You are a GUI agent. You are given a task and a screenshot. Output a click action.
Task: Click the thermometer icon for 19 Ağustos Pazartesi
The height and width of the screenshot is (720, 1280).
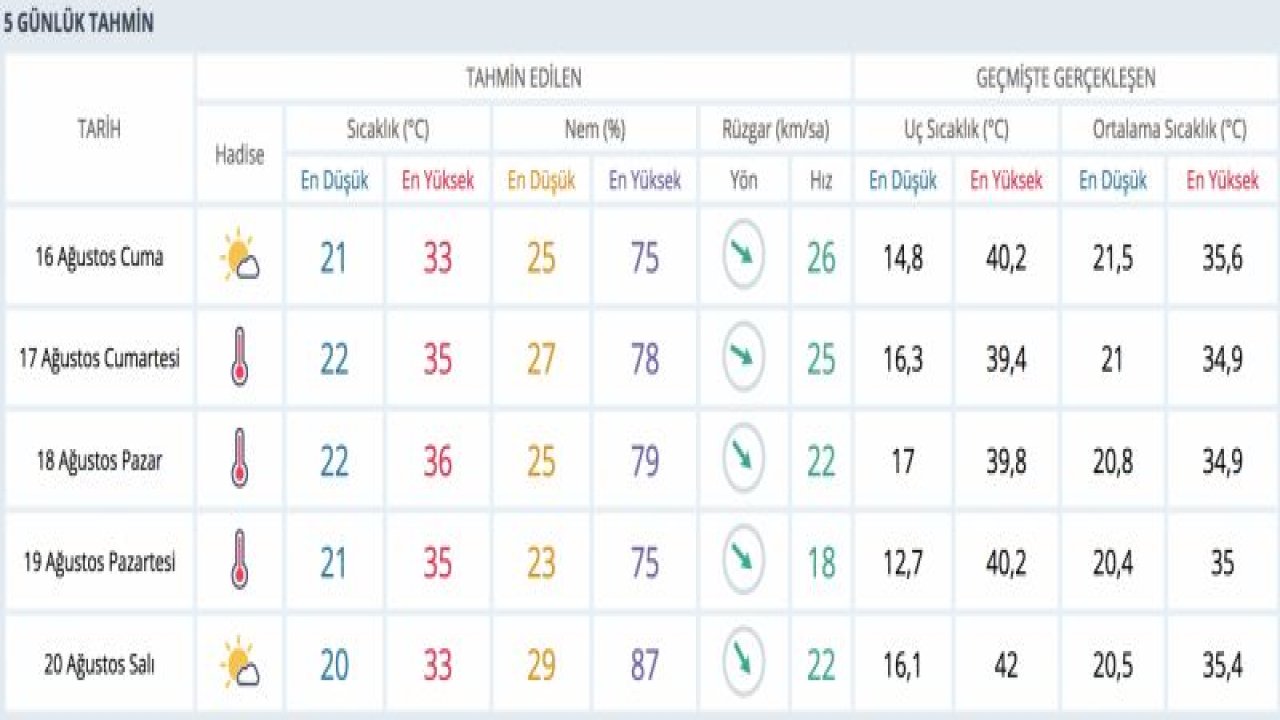(x=239, y=561)
